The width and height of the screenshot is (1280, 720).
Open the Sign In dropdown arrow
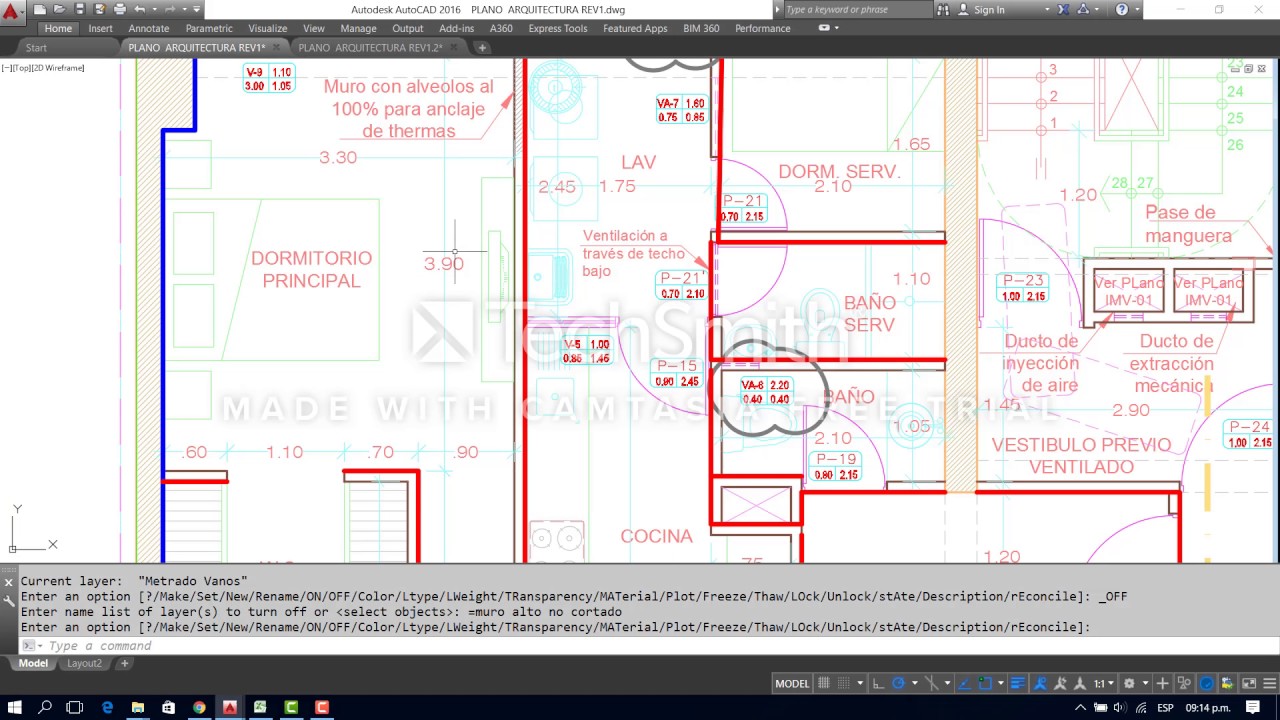click(1047, 9)
